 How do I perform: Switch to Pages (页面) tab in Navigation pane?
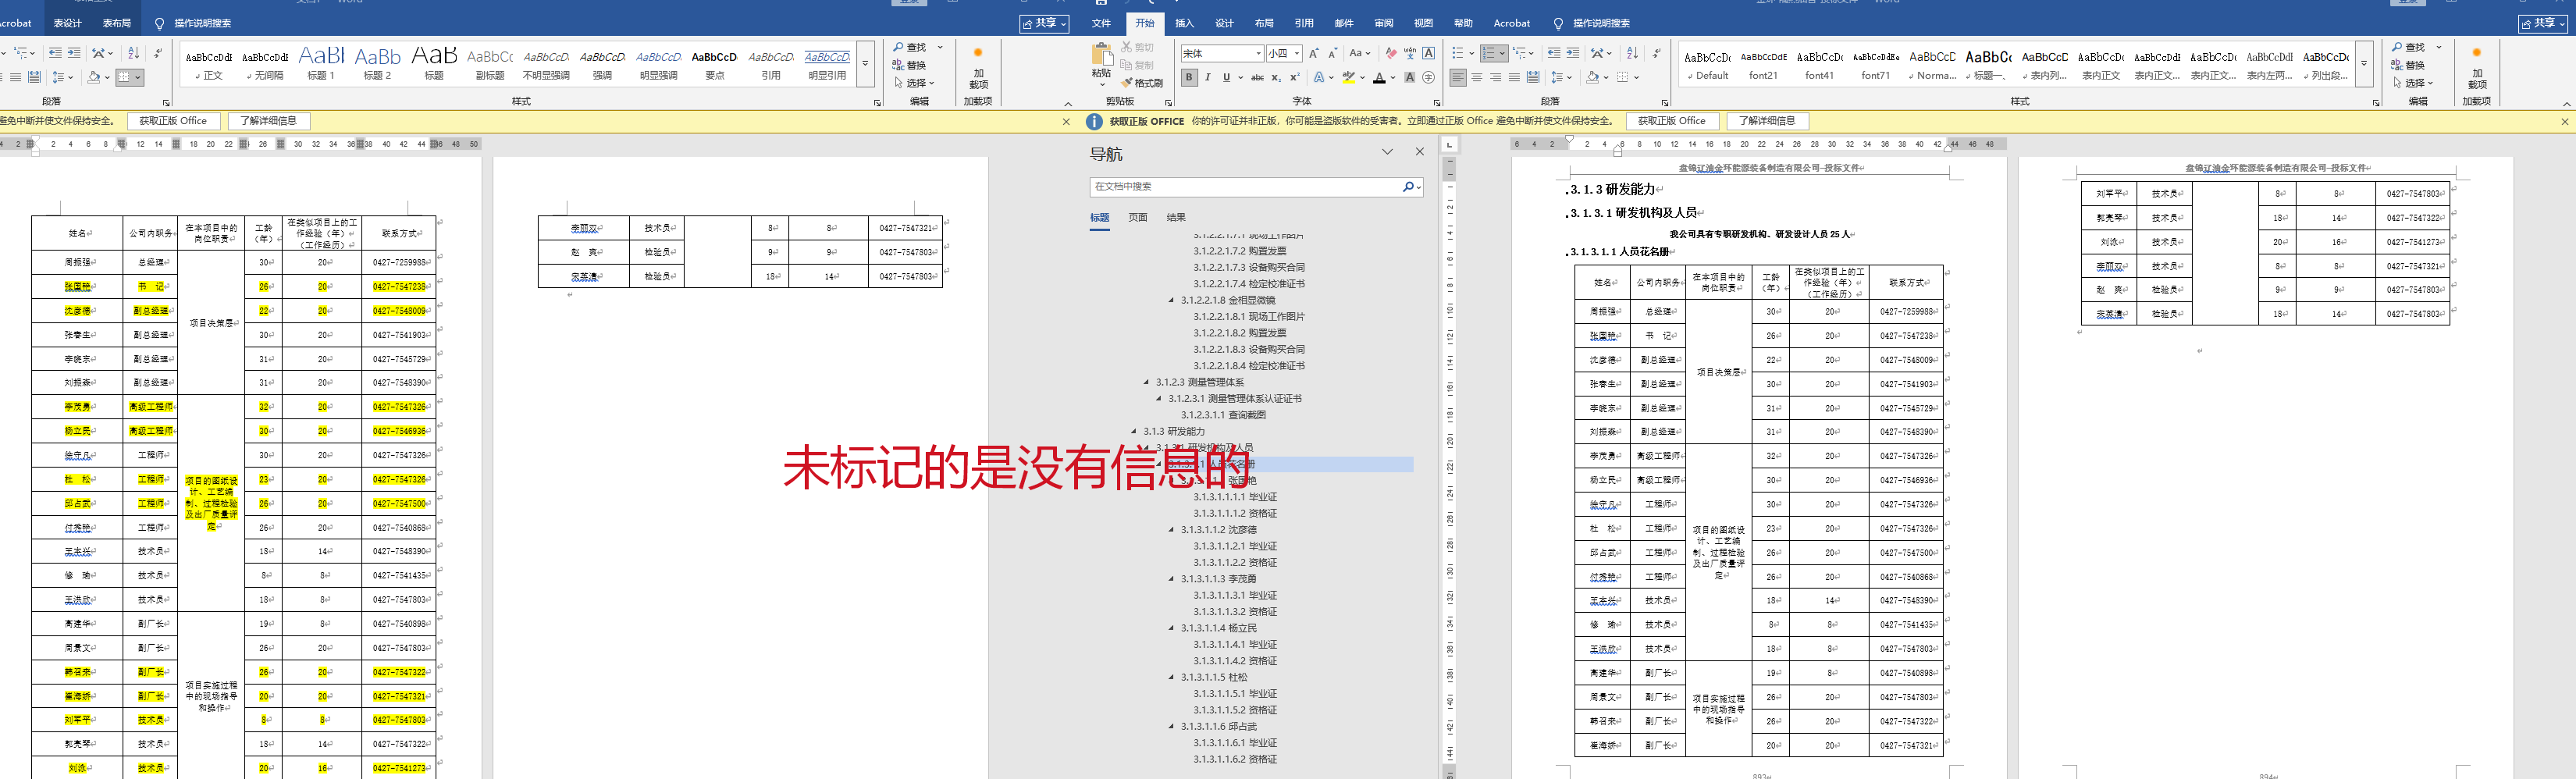tap(1138, 217)
